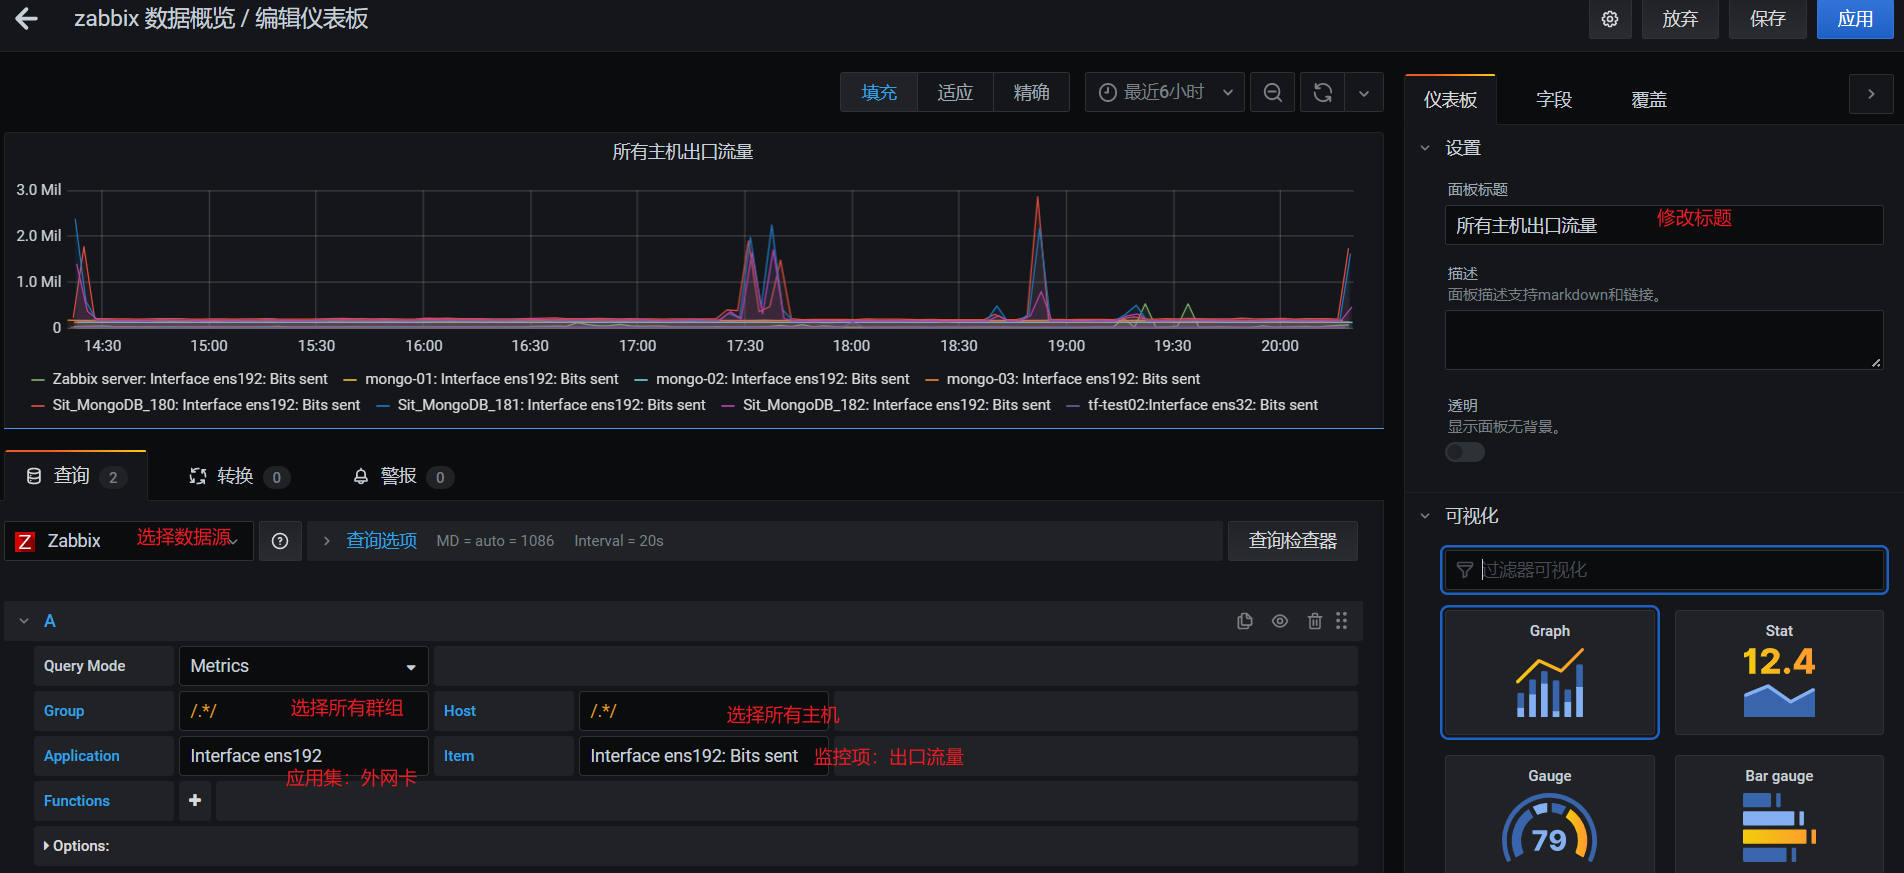Click the panel title 所有主机出口流量 in graph
Screen dimensions: 1904x873
(x=683, y=152)
